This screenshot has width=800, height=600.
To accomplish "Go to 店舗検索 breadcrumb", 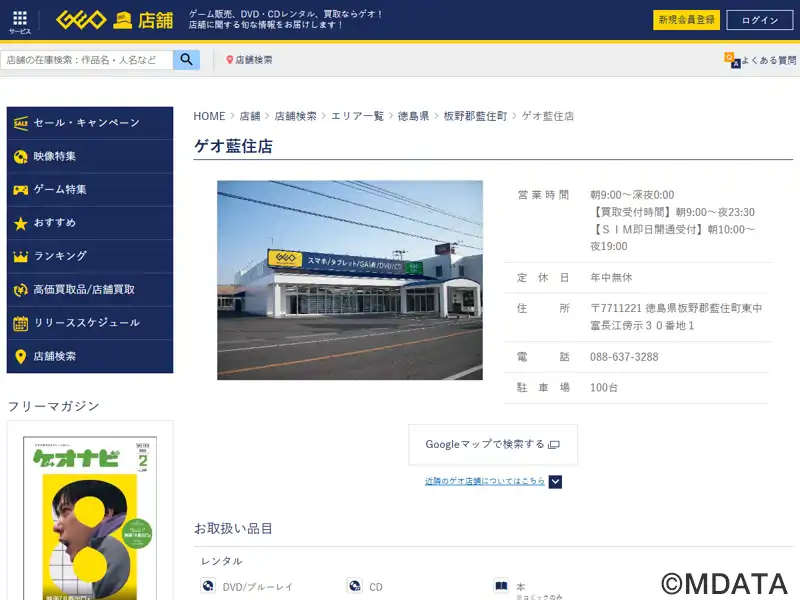I will pos(295,116).
